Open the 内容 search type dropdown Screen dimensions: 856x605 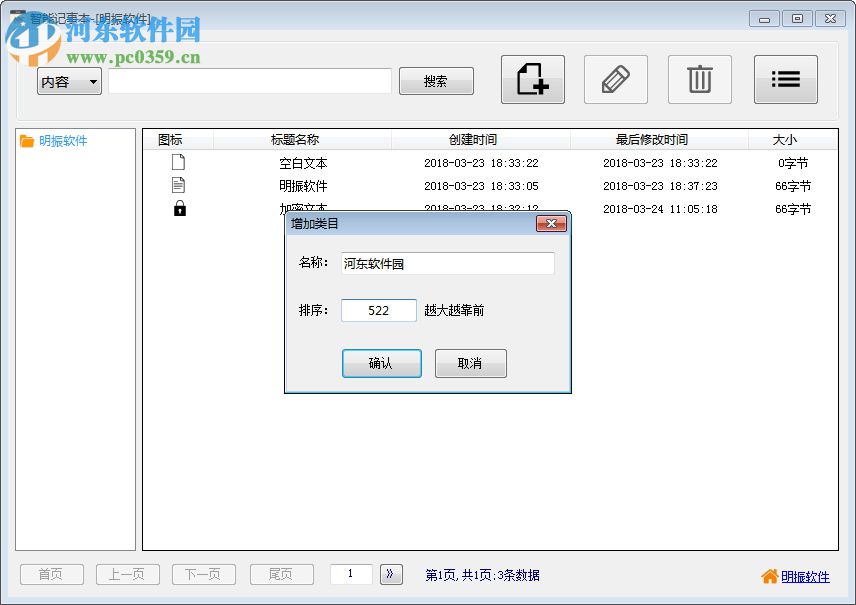[68, 81]
